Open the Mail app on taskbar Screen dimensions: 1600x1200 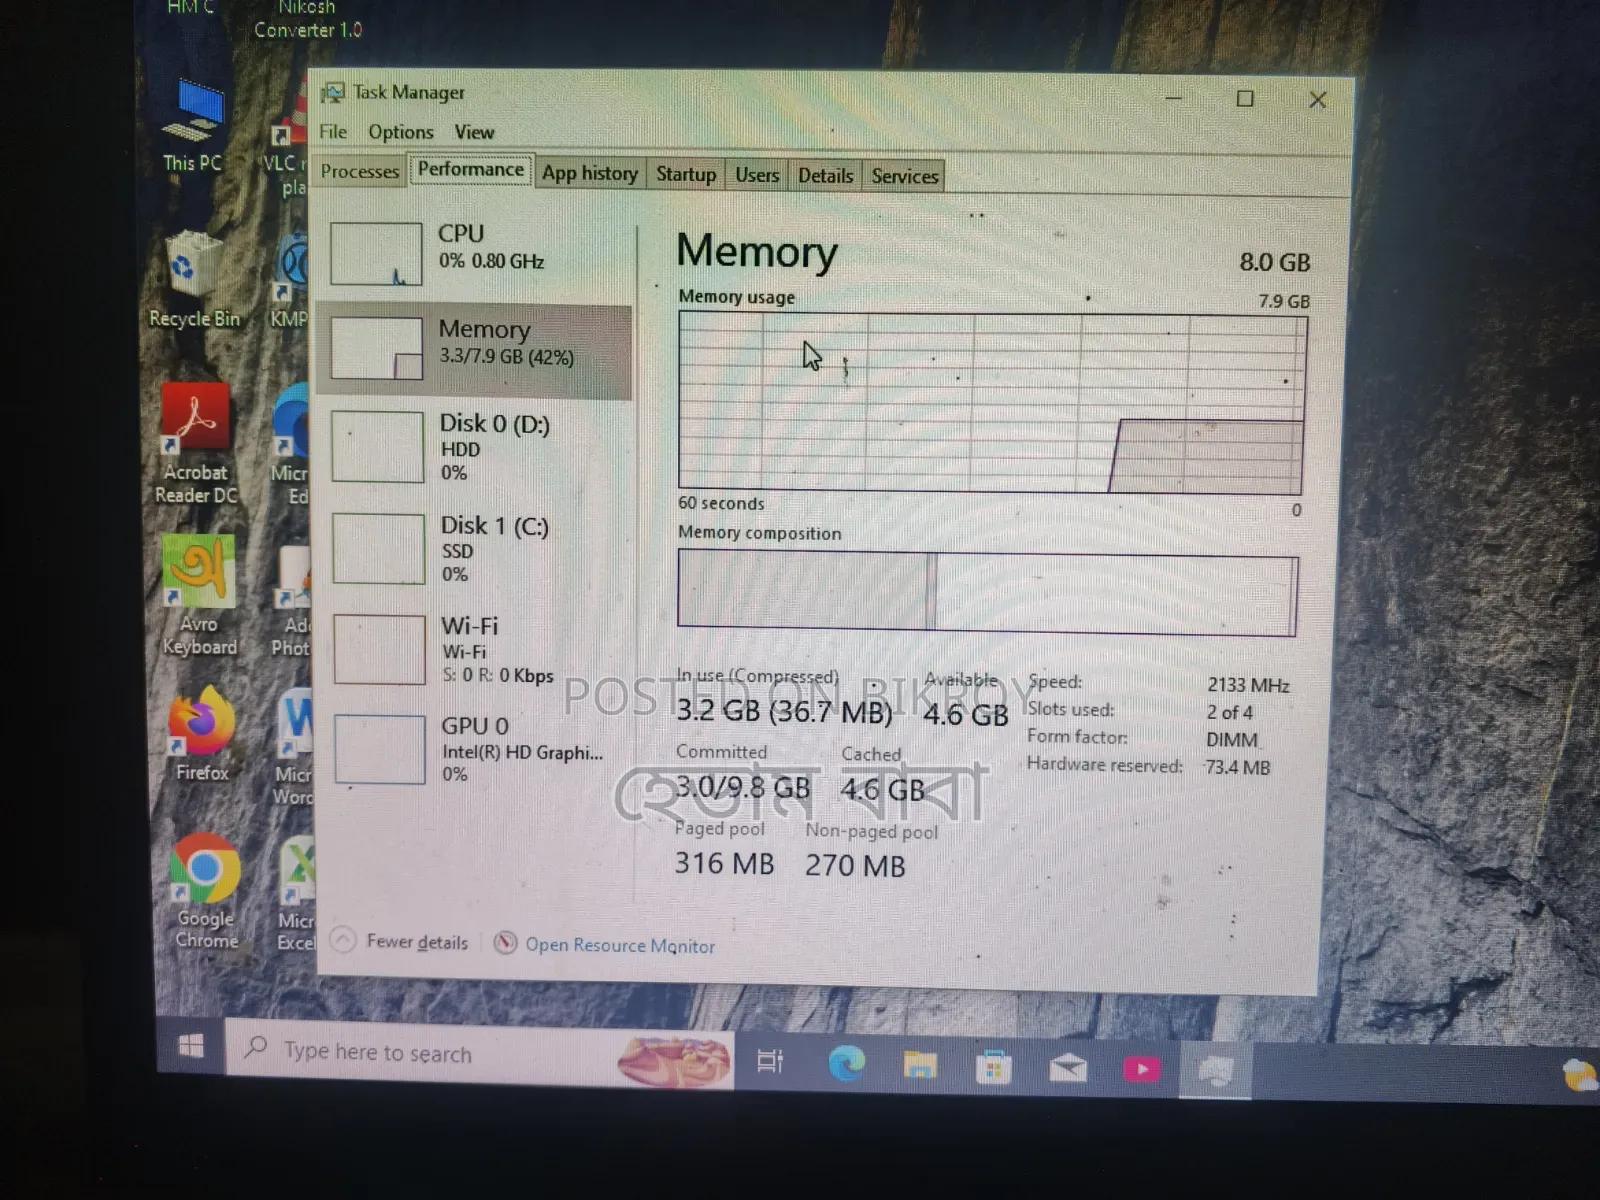point(1068,1069)
